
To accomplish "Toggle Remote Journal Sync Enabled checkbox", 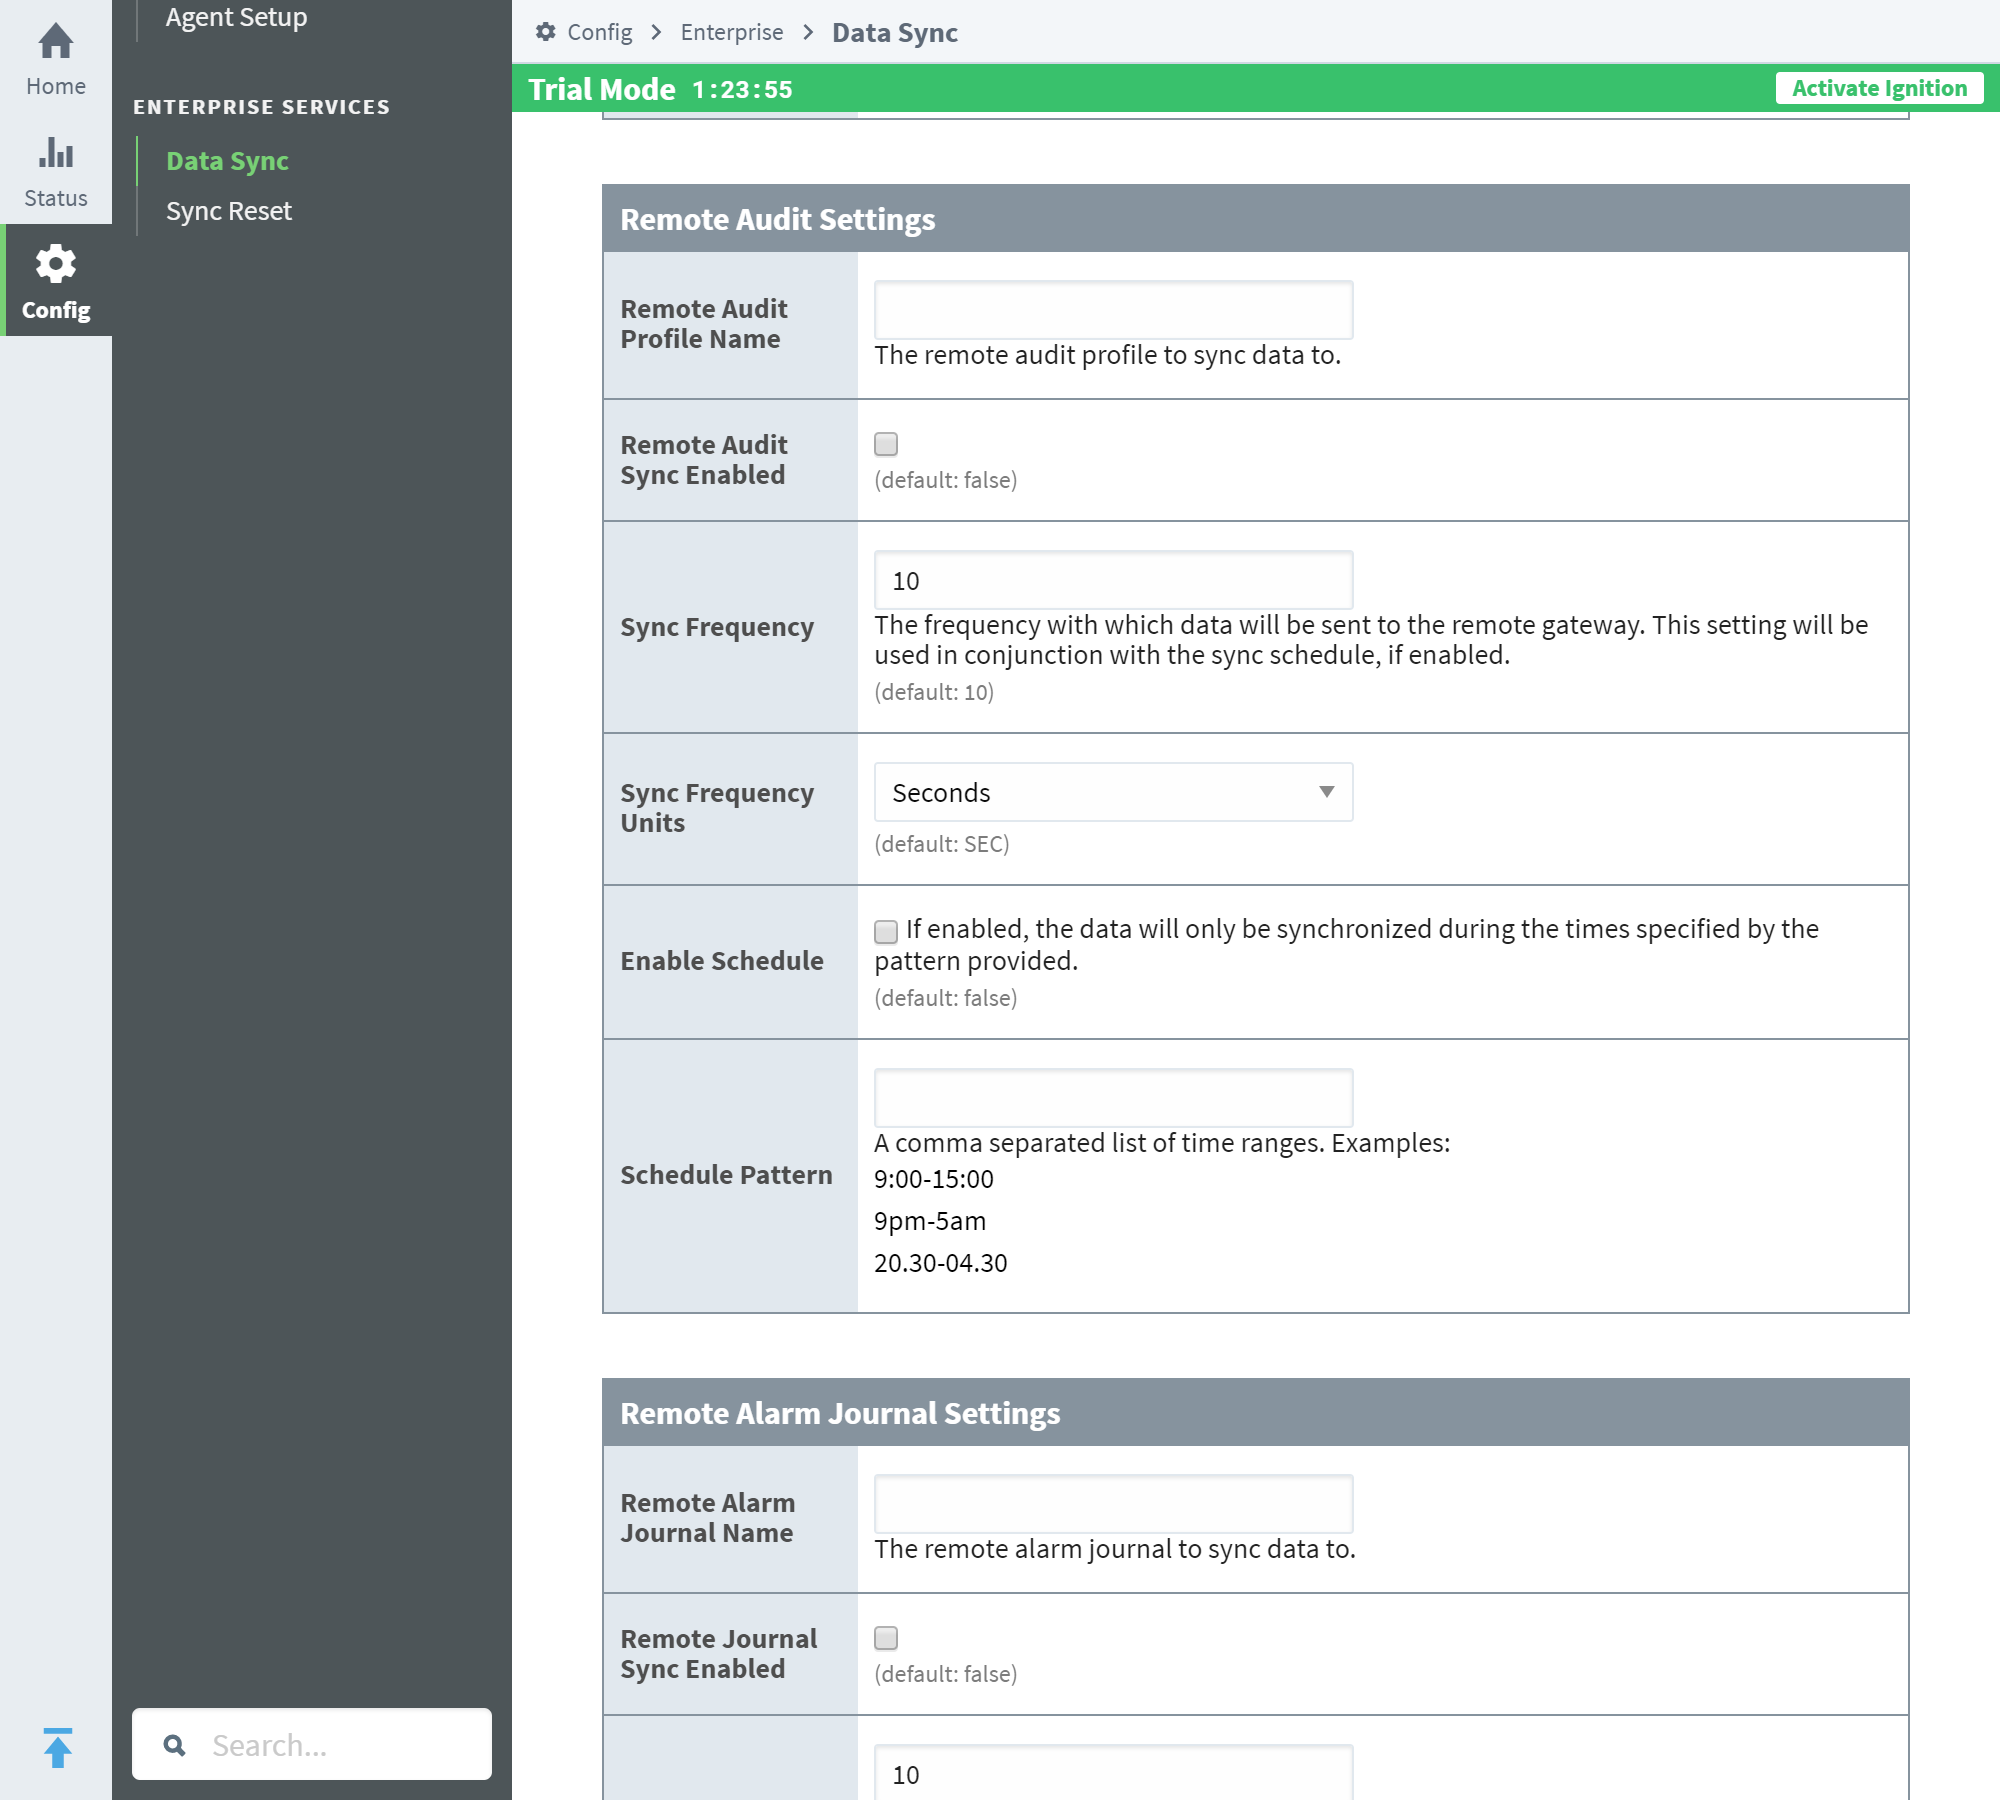I will point(886,1637).
